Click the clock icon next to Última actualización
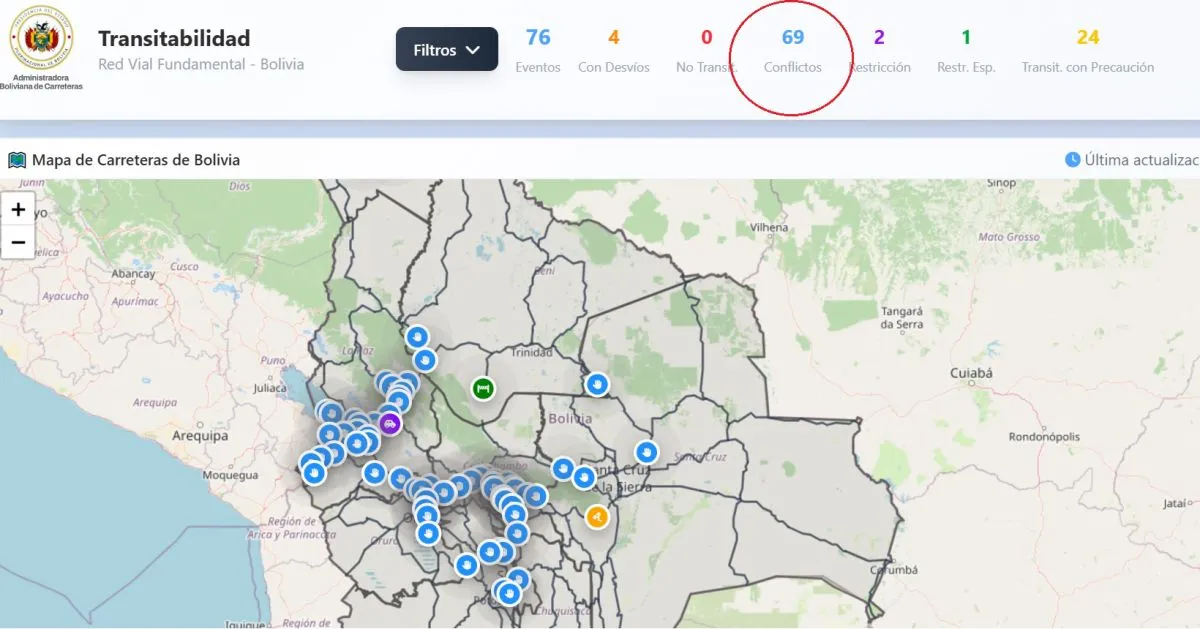 pos(1072,160)
